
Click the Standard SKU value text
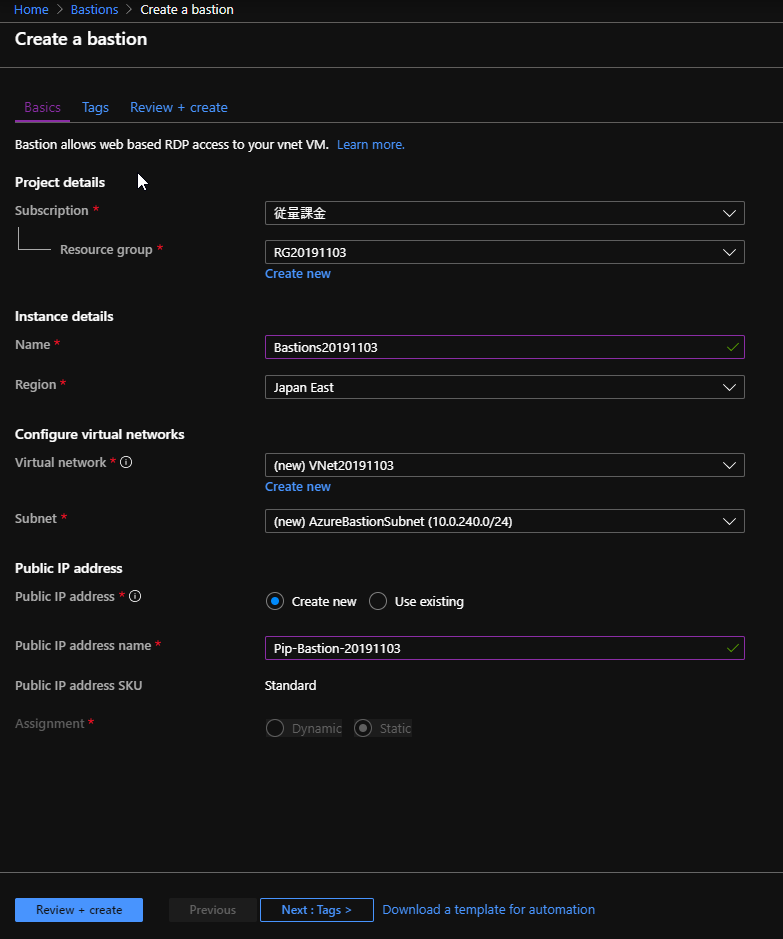290,686
